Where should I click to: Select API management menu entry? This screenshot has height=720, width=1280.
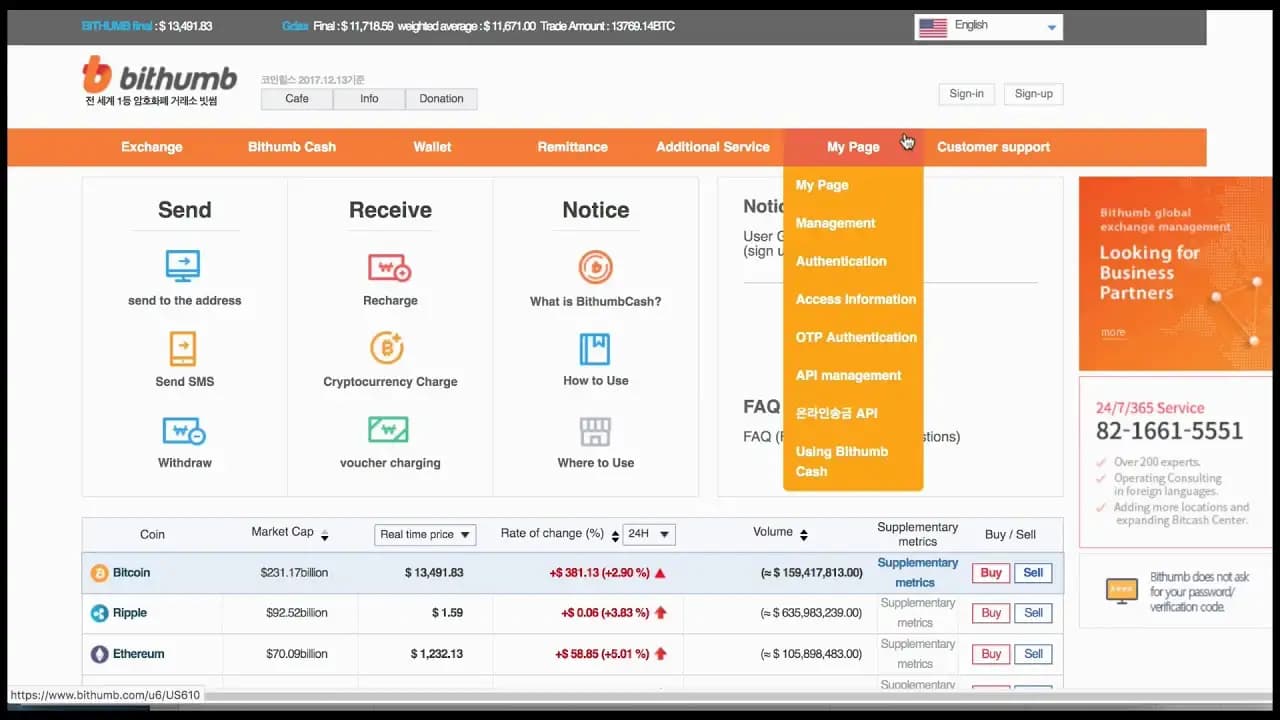(x=848, y=375)
